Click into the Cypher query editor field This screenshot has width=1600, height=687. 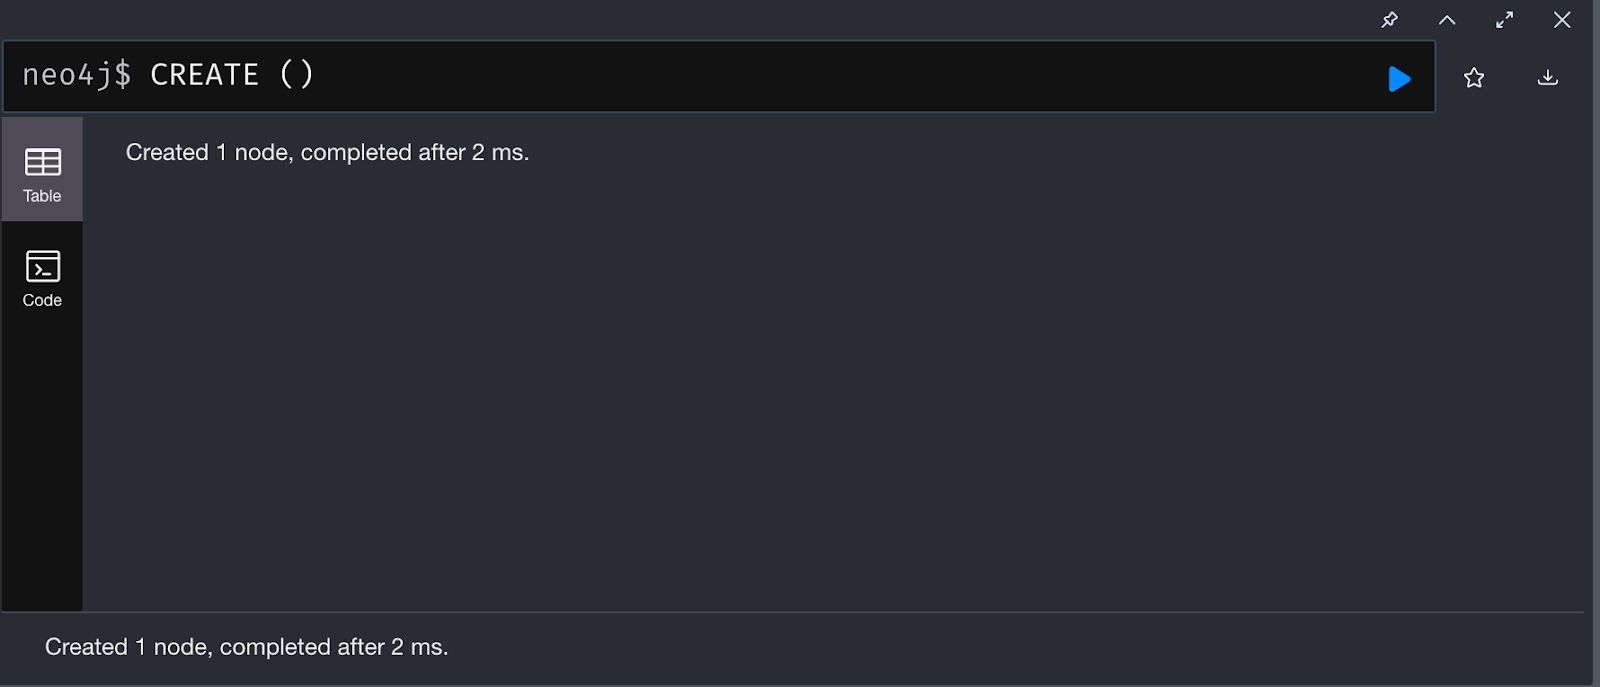(800, 76)
